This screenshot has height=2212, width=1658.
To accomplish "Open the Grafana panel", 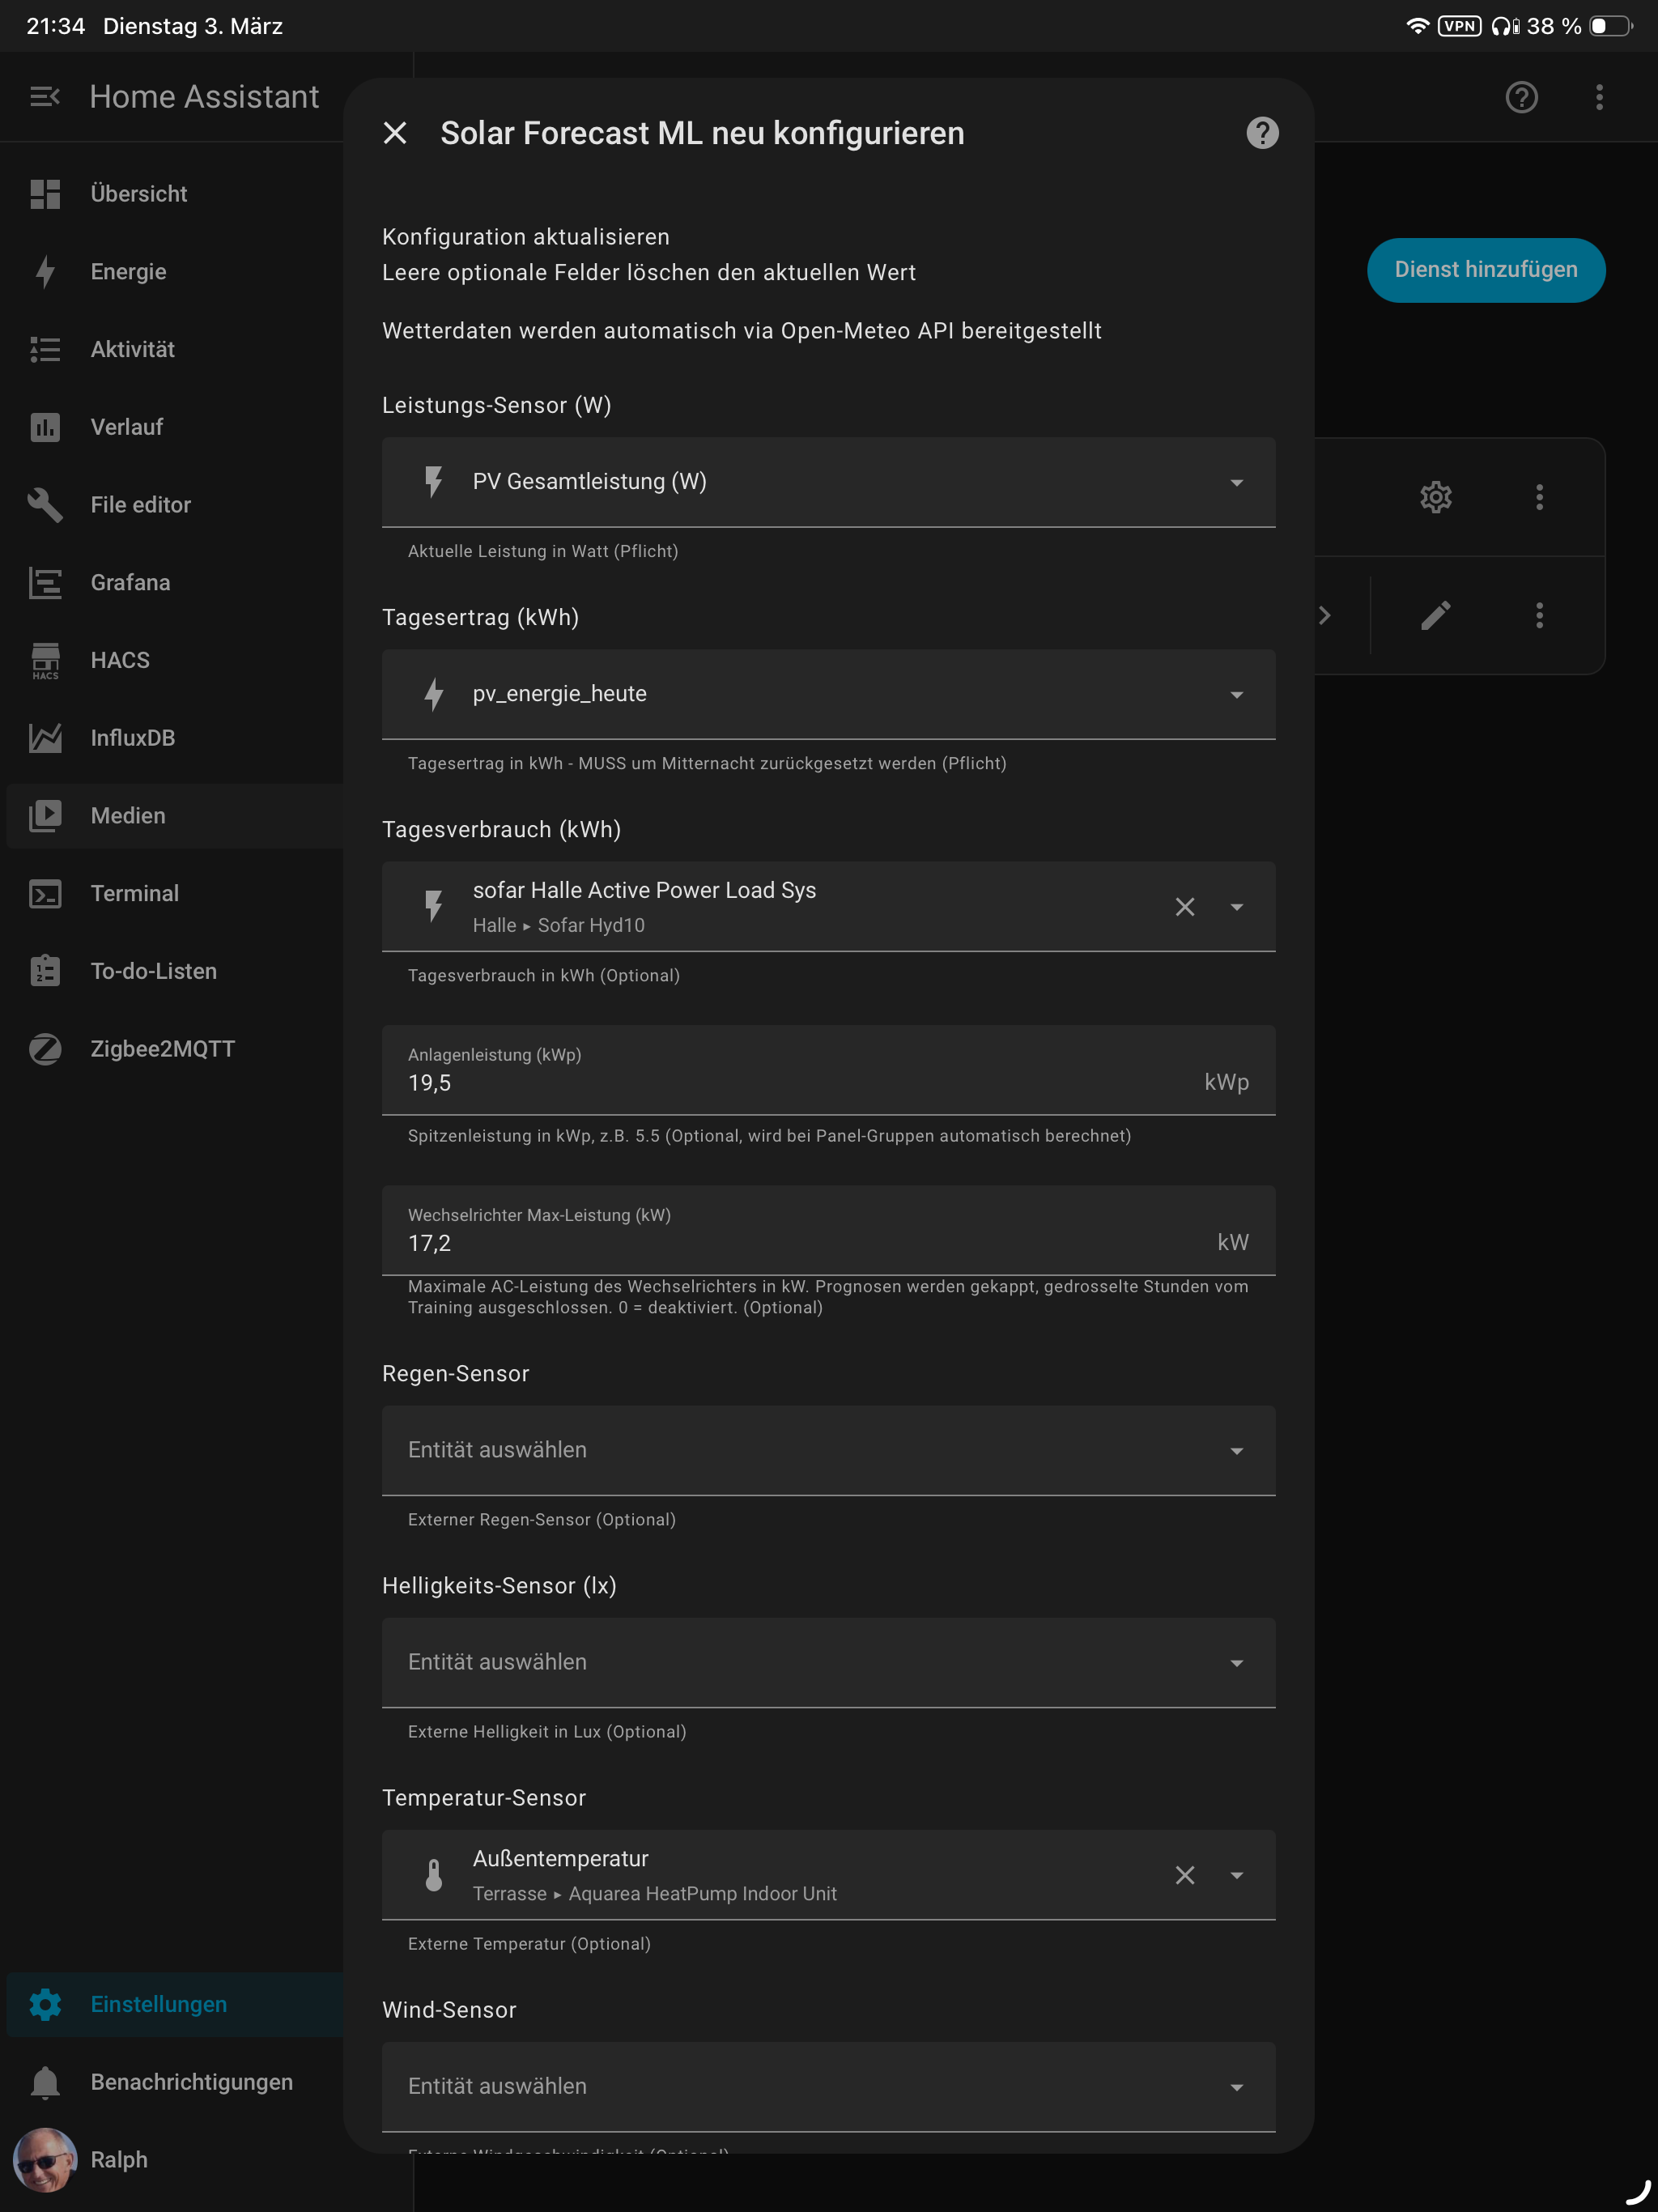I will pos(130,582).
